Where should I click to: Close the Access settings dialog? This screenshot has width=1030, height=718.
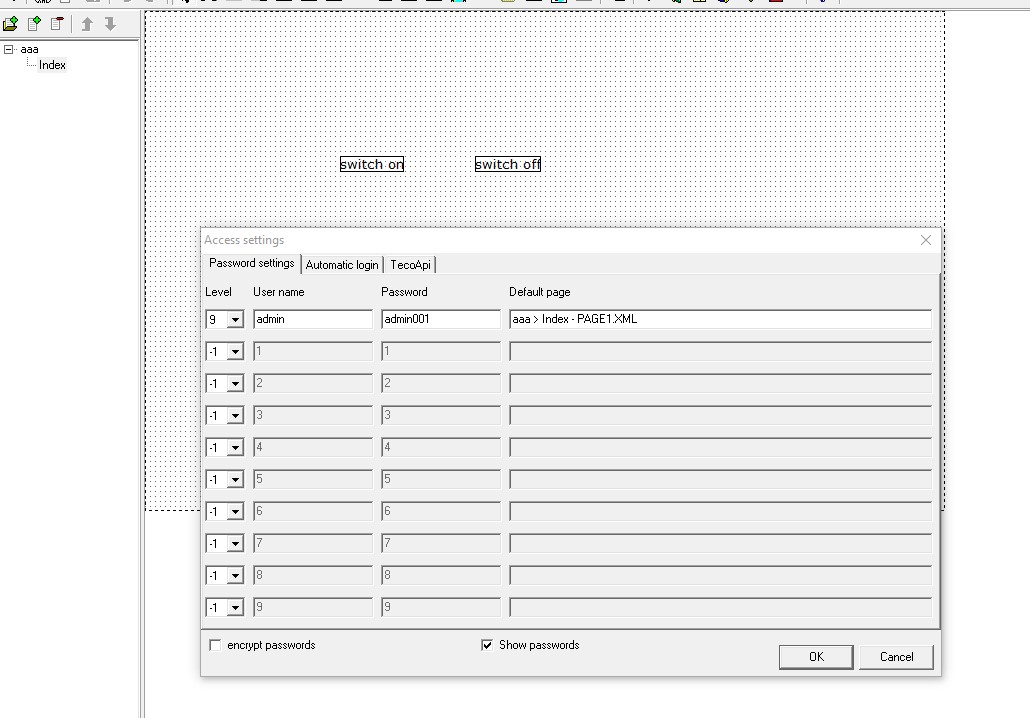coord(926,240)
